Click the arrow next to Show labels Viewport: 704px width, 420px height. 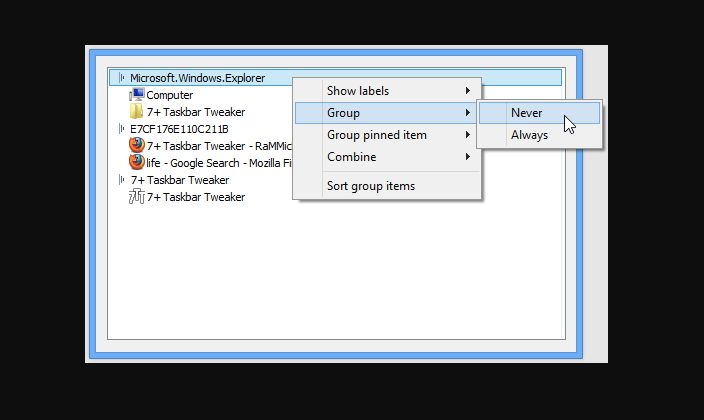coord(468,91)
